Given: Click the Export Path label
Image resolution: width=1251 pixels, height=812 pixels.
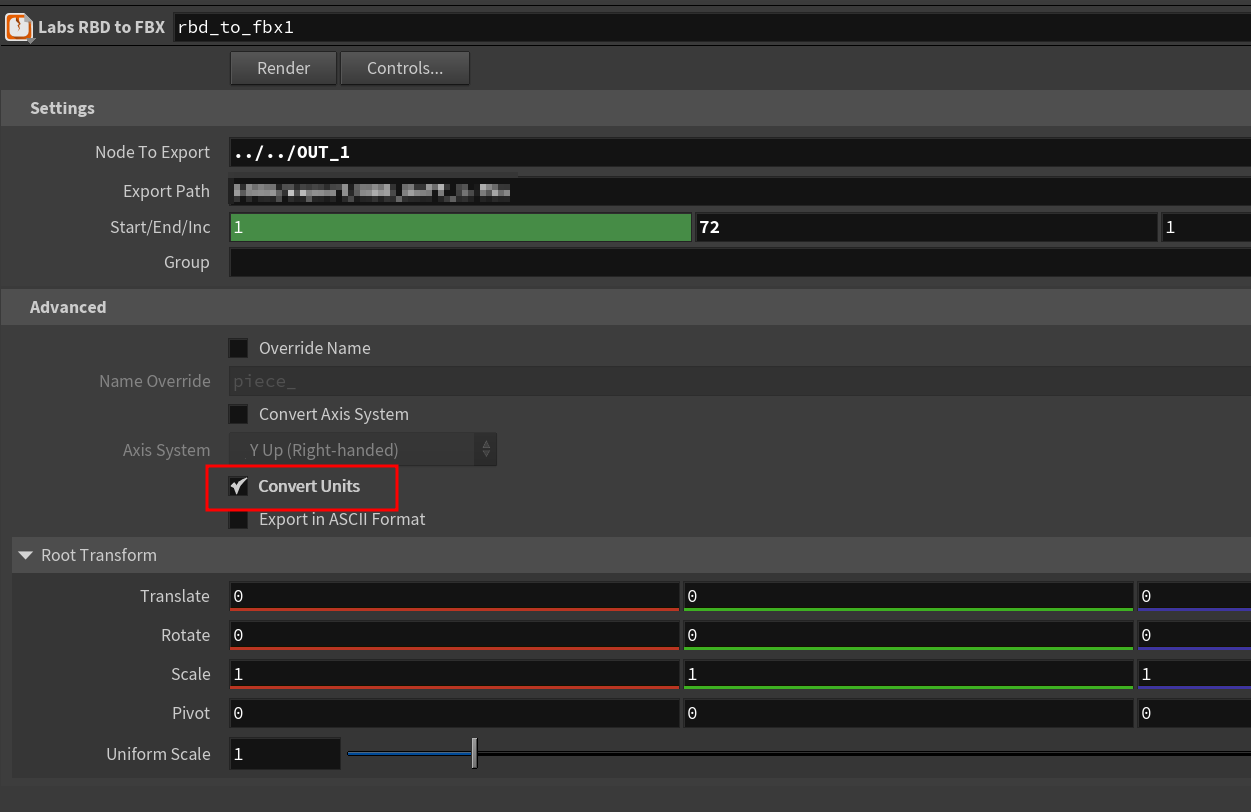Looking at the screenshot, I should tap(166, 191).
